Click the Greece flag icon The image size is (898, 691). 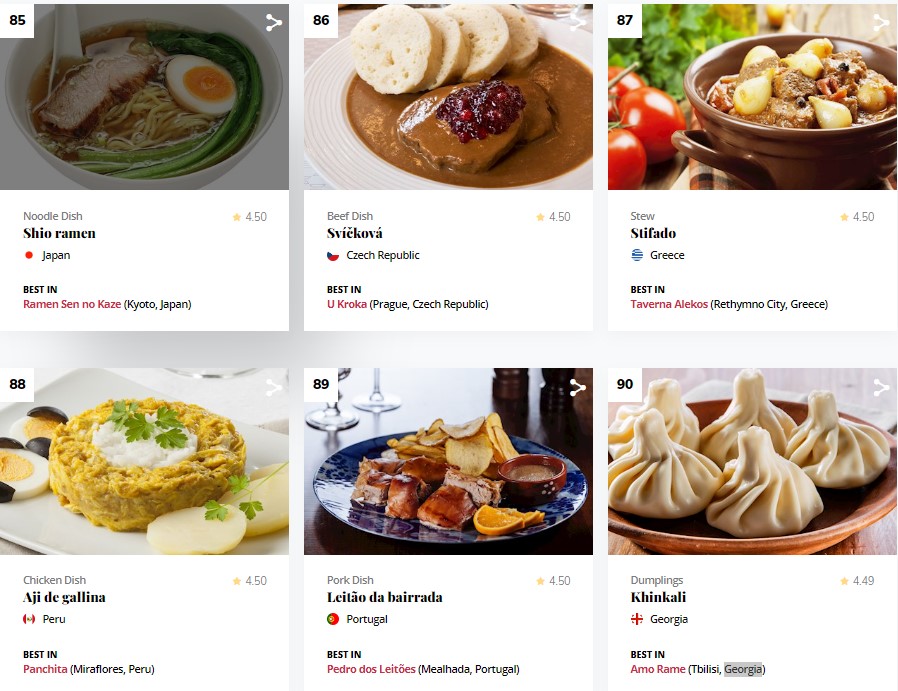(637, 255)
